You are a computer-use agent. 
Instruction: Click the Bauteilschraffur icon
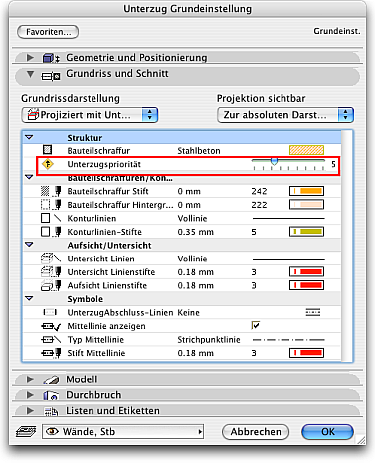pyautogui.click(x=48, y=150)
